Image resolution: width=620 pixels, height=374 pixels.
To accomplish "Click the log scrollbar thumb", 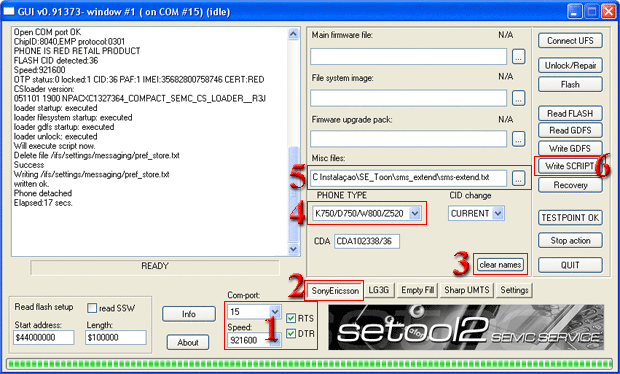I will pos(293,195).
